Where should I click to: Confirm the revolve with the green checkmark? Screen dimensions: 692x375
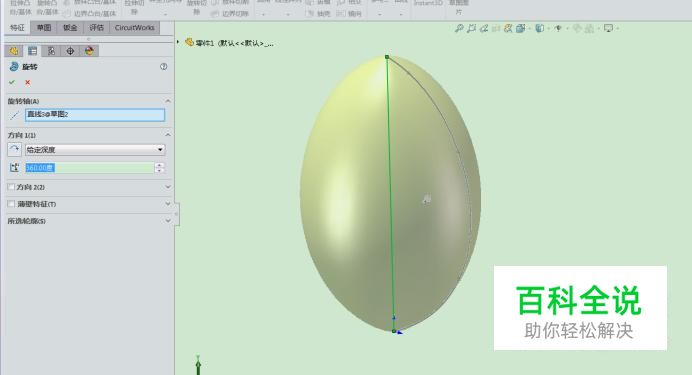[x=12, y=82]
